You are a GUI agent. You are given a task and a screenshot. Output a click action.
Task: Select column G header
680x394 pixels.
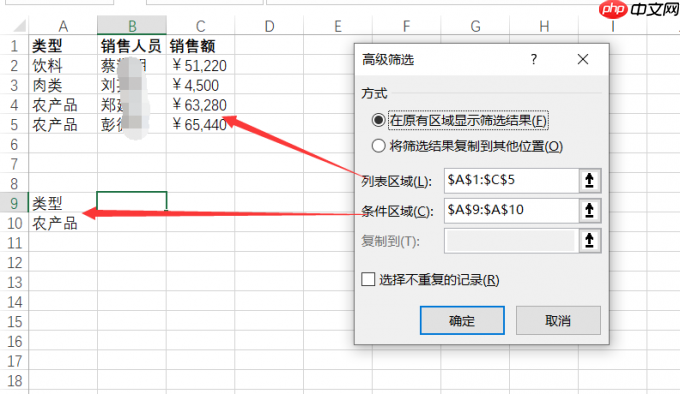[x=475, y=26]
